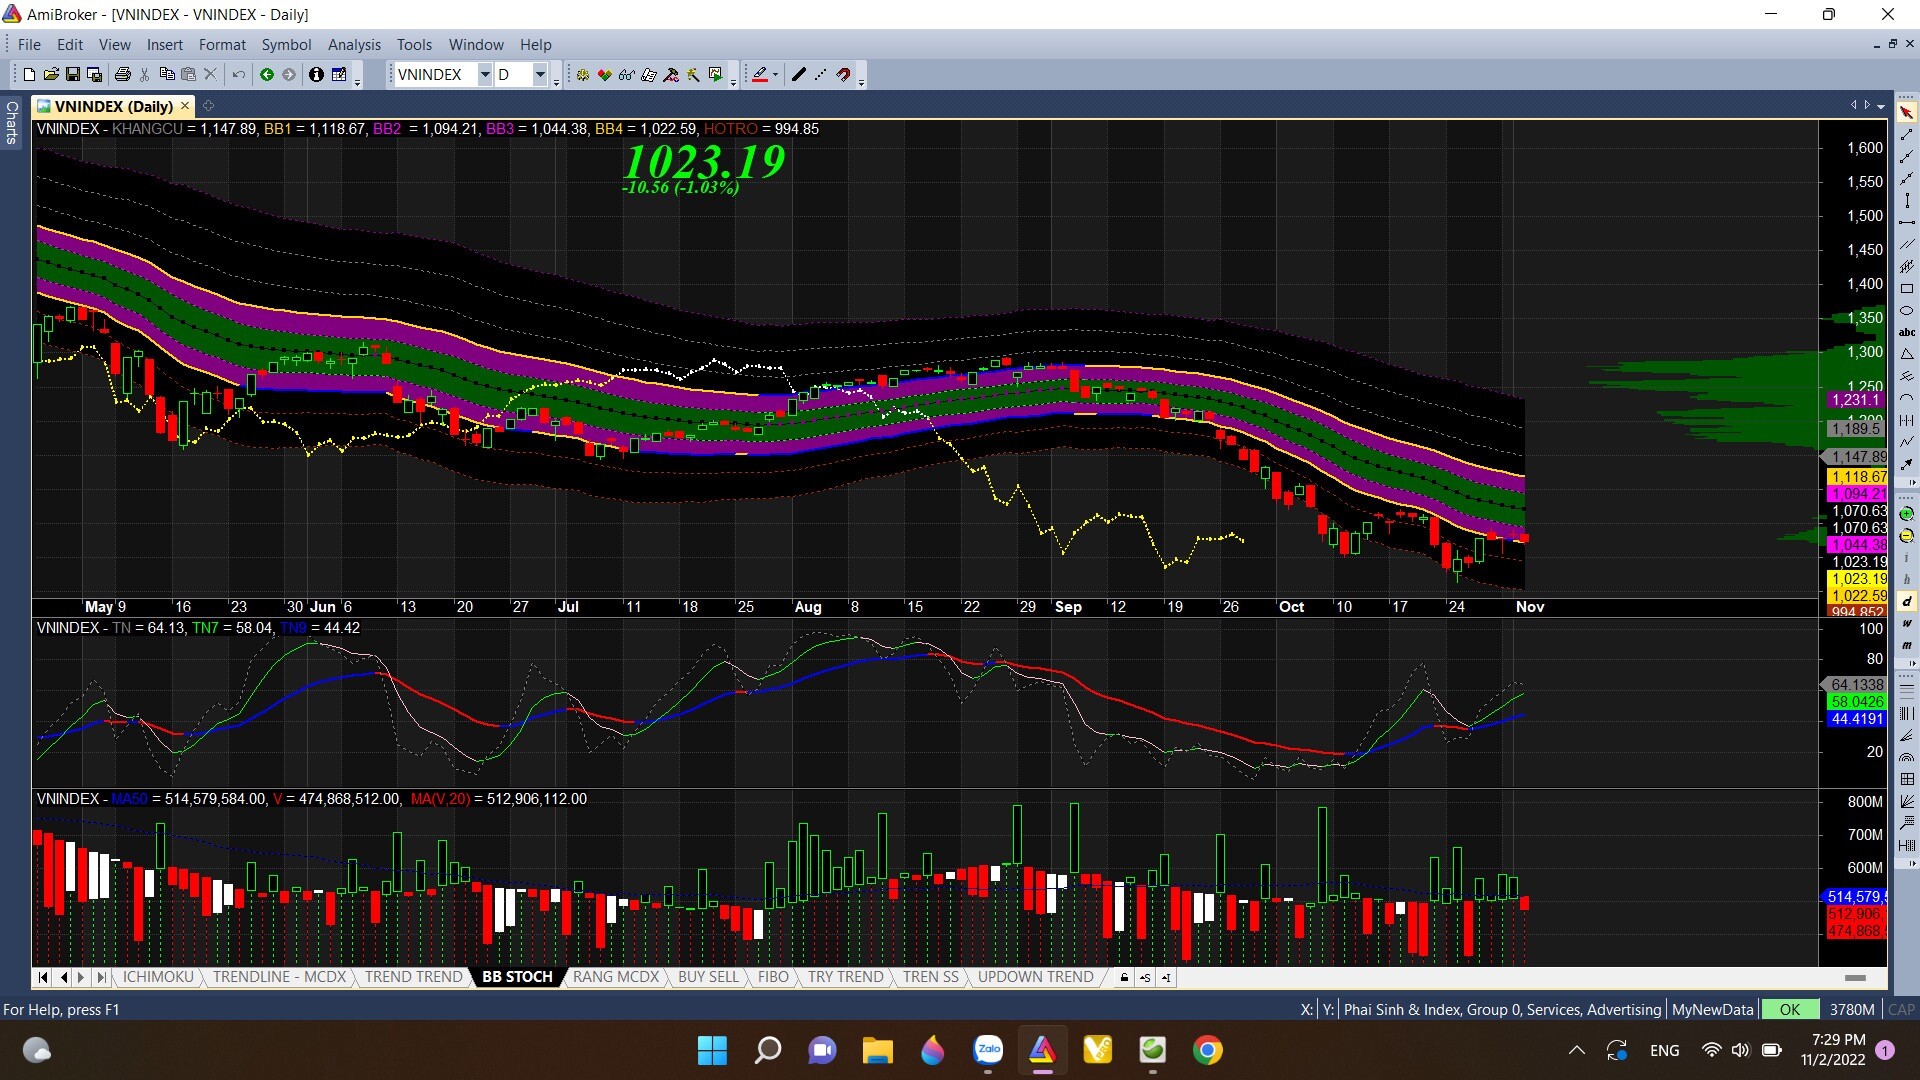1920x1080 pixels.
Task: Select the Horizontal Line drawing tool
Action: 1906,222
